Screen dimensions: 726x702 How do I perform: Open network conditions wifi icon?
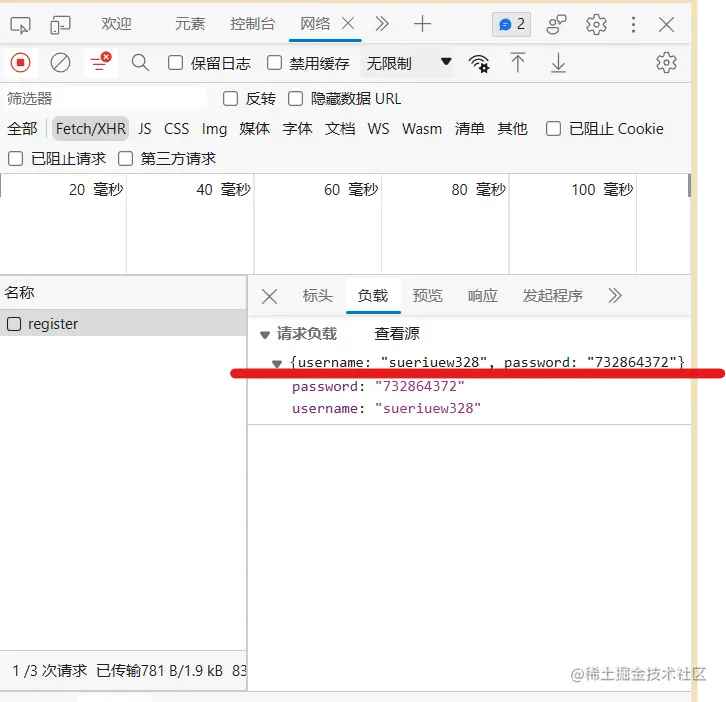coord(479,63)
